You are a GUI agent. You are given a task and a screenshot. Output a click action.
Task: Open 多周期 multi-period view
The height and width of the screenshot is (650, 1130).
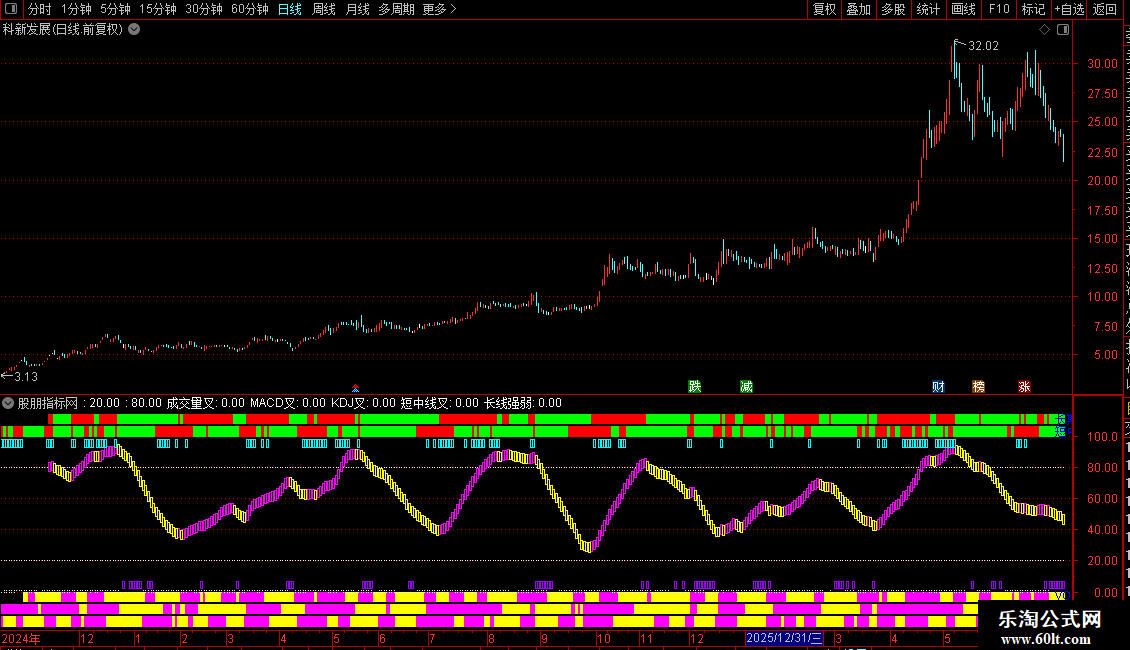pyautogui.click(x=396, y=9)
